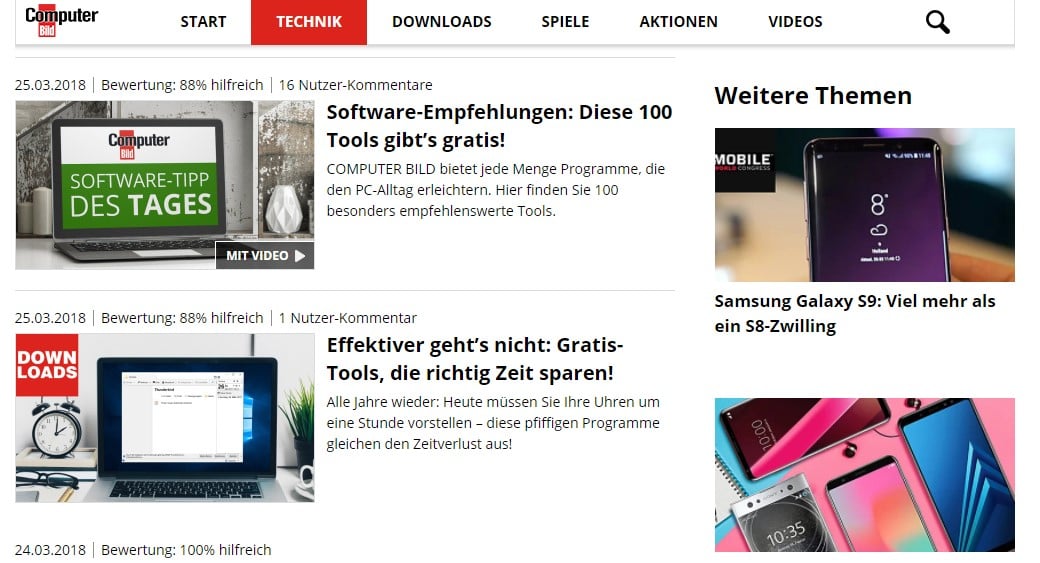
Task: Open Effektiver geht's nicht Gratis-Tools headline
Action: [x=475, y=359]
